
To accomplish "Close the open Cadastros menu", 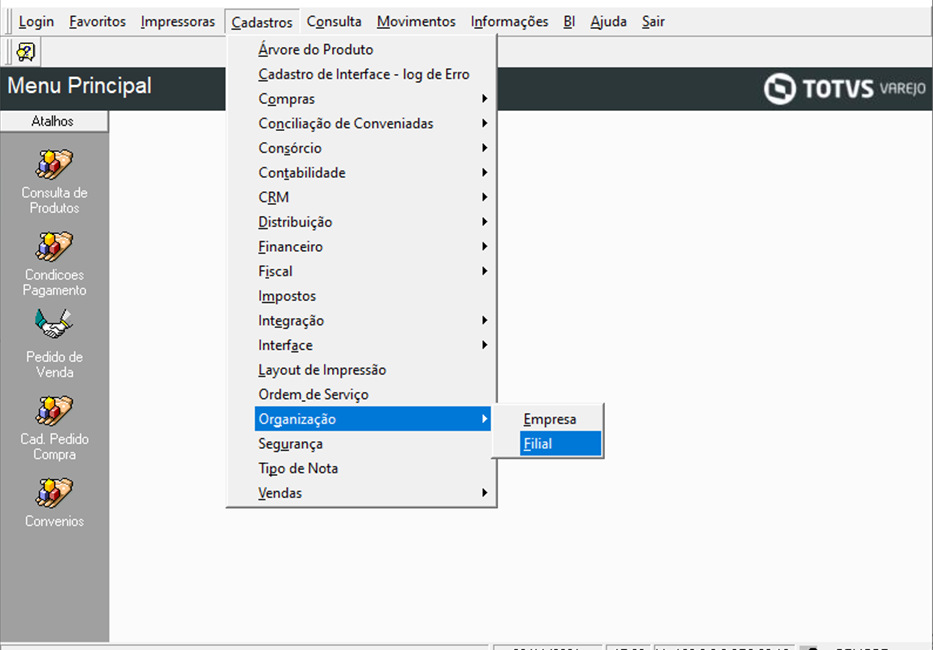I will tap(262, 22).
